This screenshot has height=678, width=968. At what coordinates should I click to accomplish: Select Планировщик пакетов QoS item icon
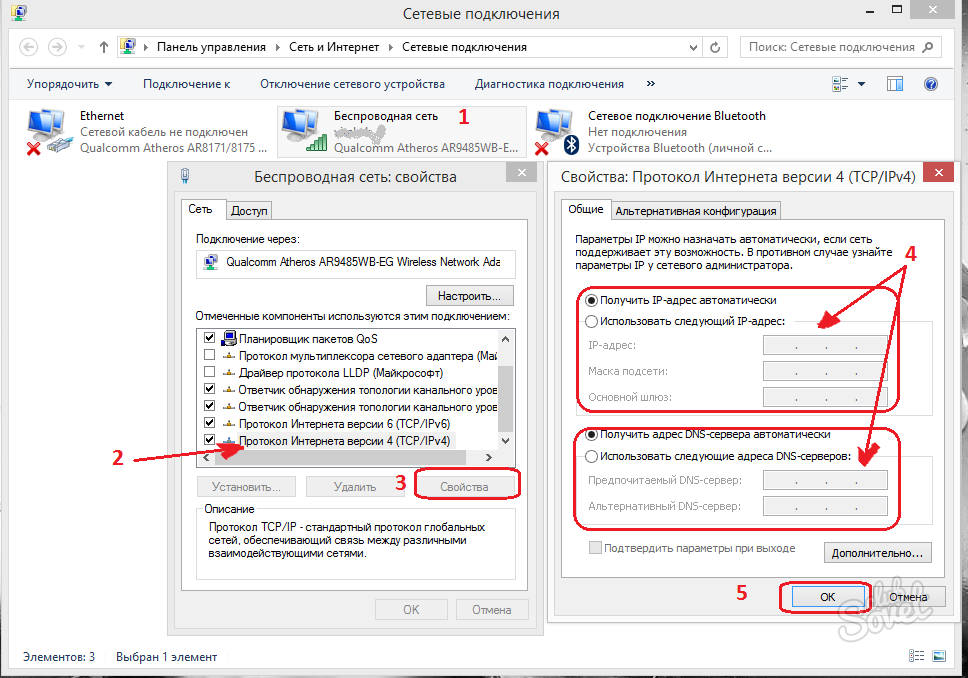(229, 338)
